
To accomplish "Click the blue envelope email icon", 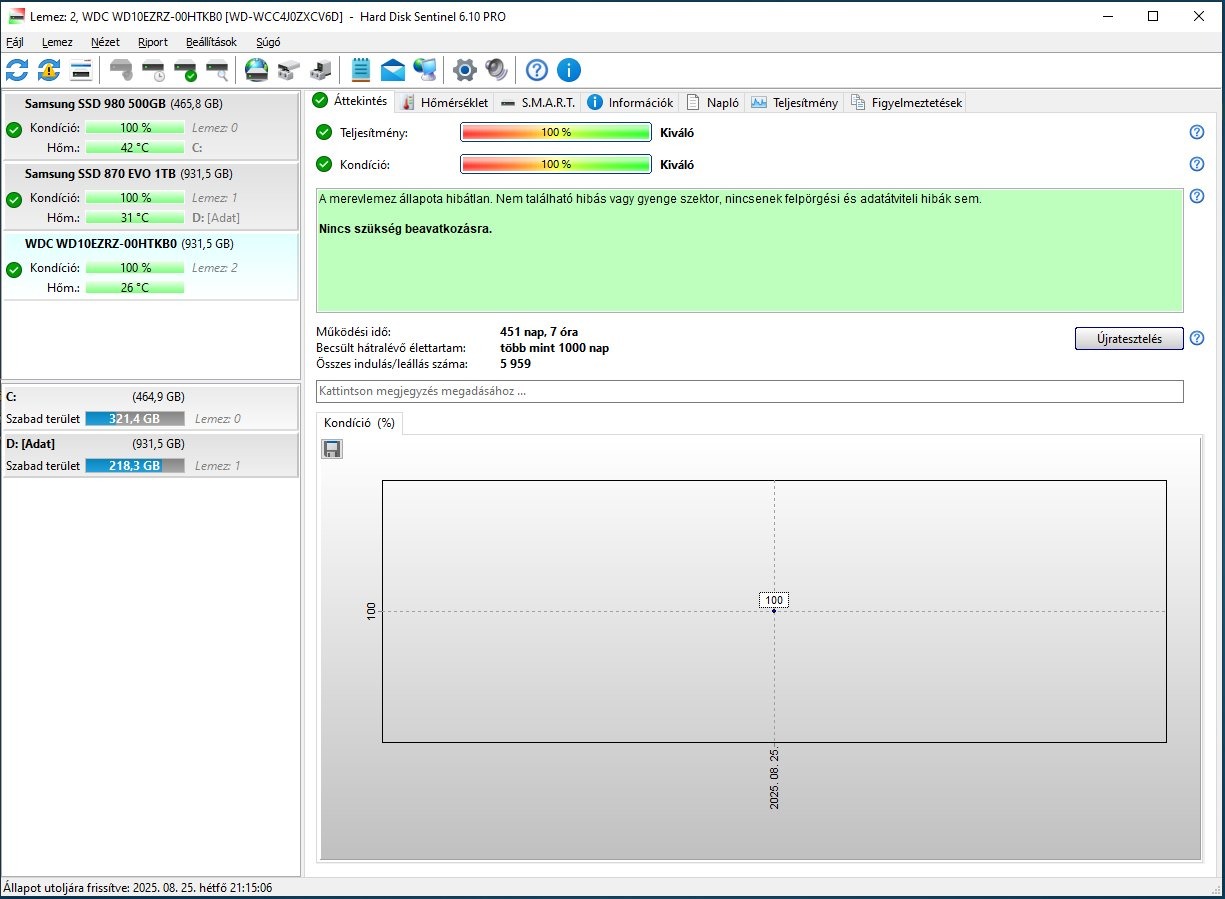I will 393,70.
